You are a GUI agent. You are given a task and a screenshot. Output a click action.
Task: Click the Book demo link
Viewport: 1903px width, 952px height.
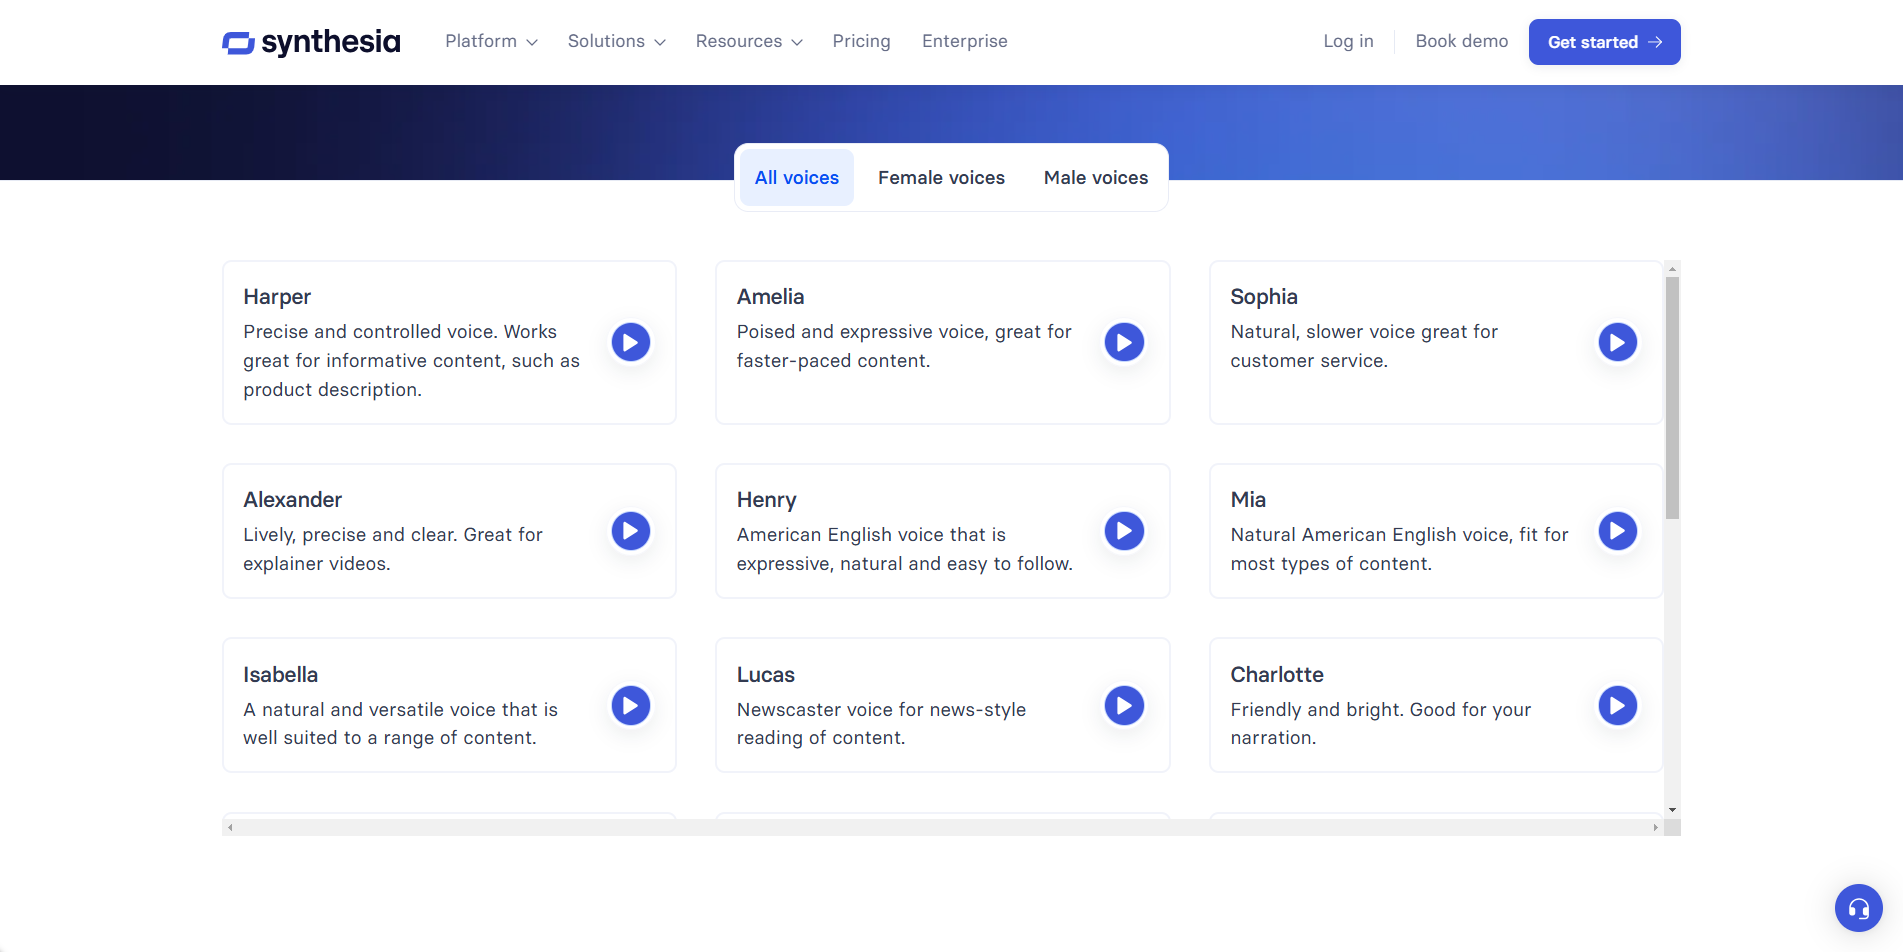1461,41
